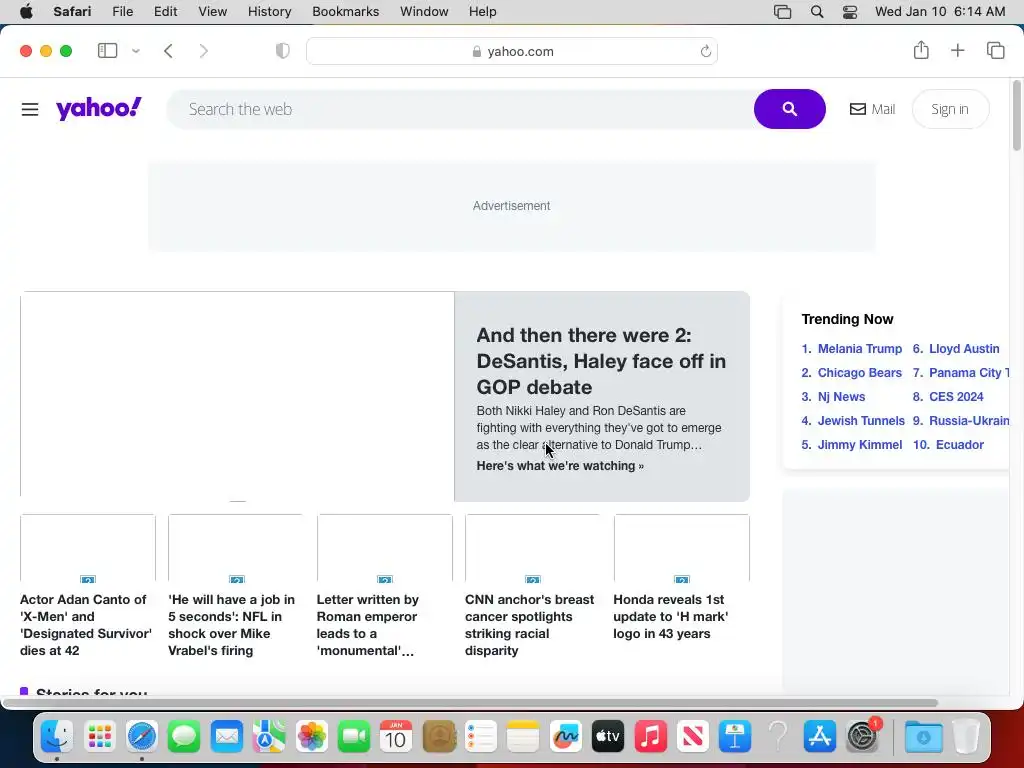The width and height of the screenshot is (1024, 768).
Task: Open Launchpad from the Dock
Action: pyautogui.click(x=99, y=737)
